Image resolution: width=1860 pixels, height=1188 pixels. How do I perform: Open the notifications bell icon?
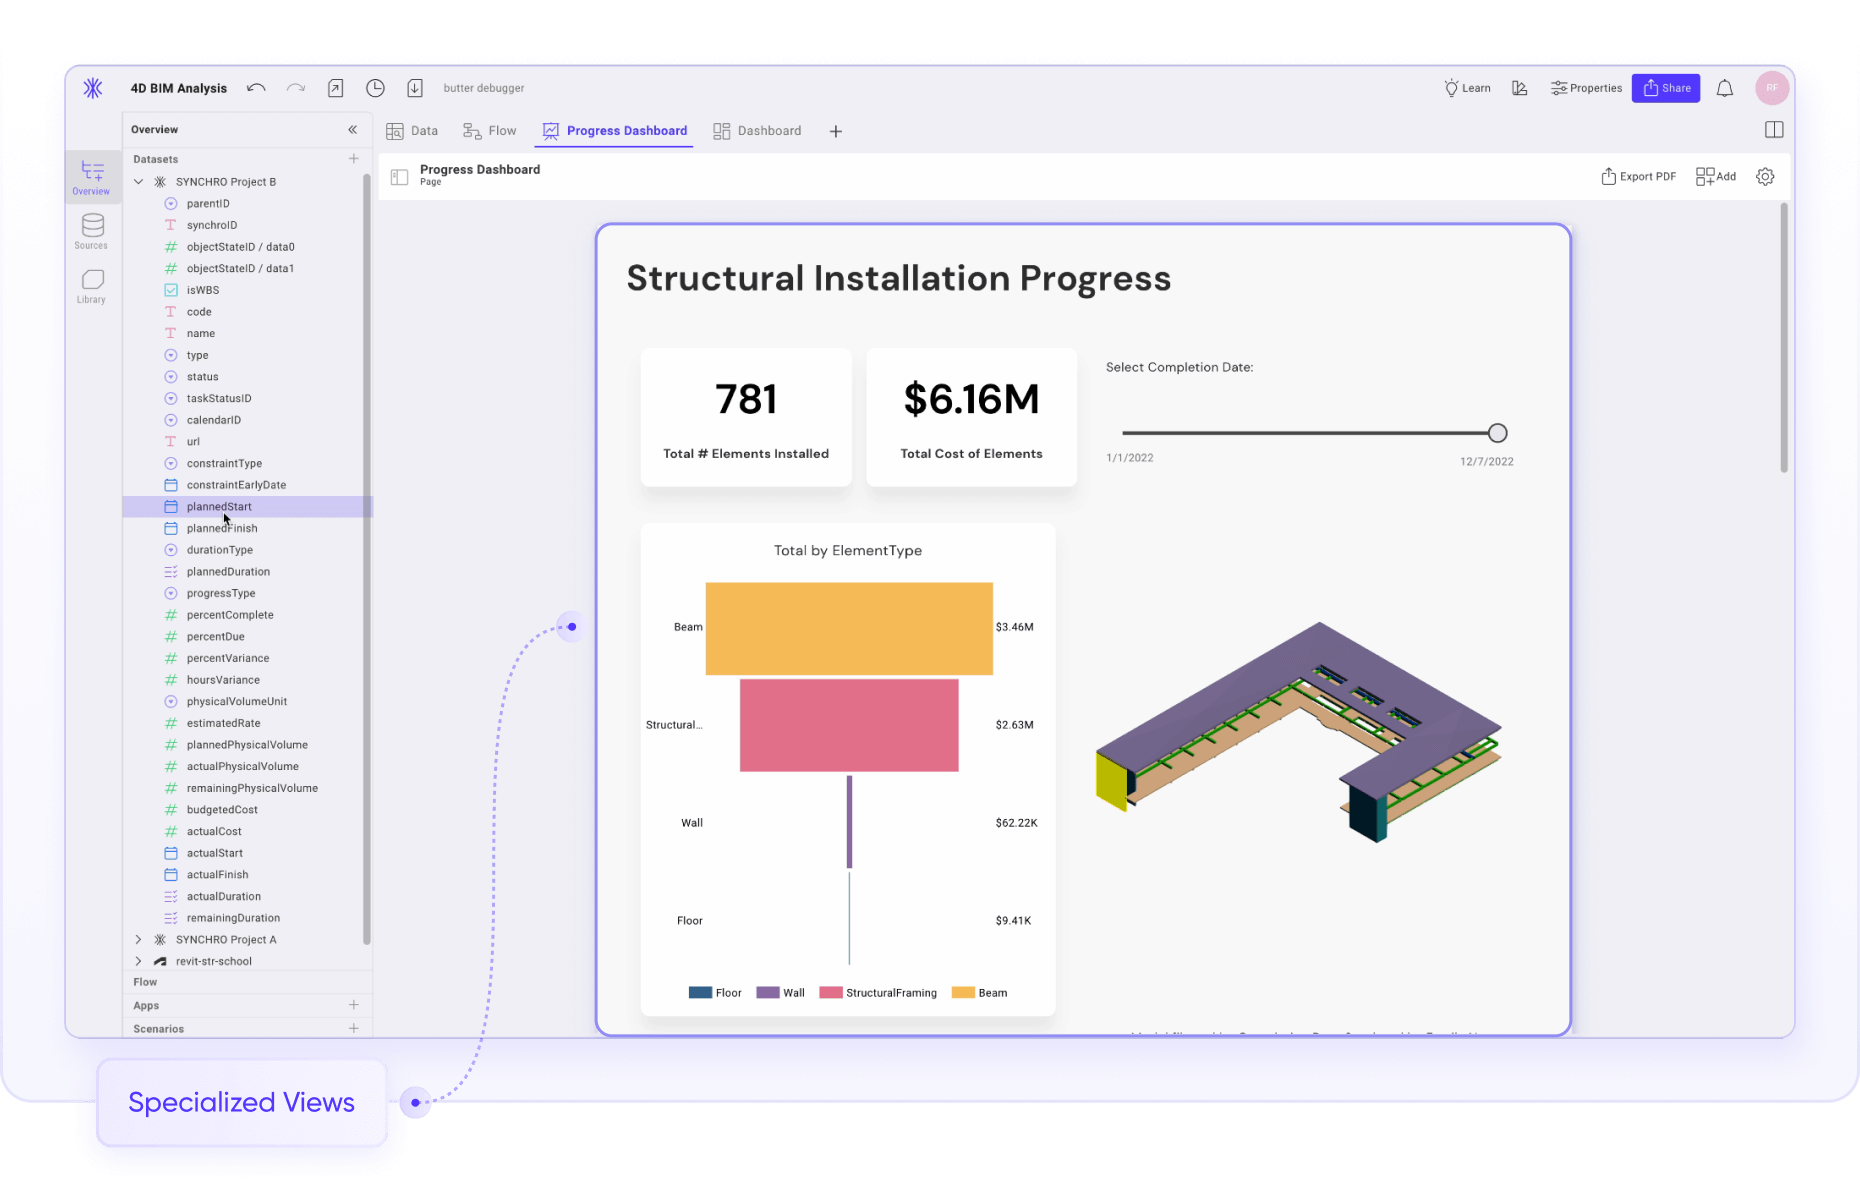[x=1724, y=88]
